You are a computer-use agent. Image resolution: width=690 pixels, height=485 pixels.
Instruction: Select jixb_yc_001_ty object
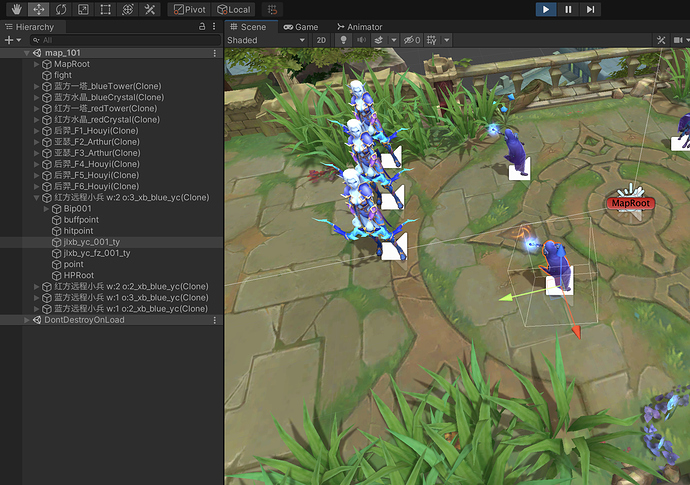click(92, 242)
